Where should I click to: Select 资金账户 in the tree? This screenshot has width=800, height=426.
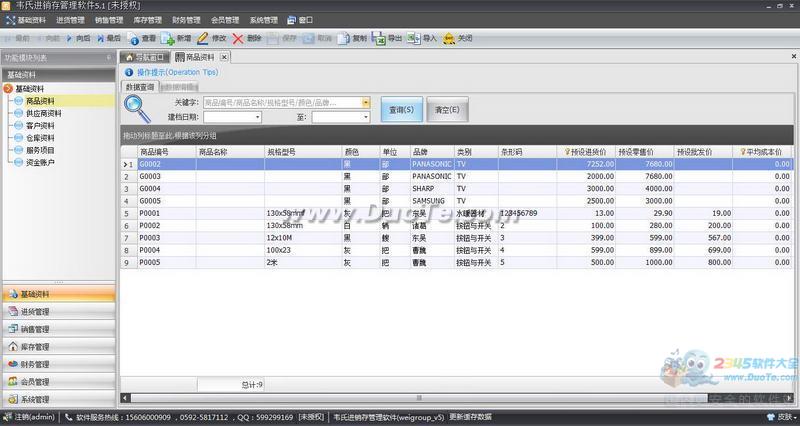coord(40,162)
